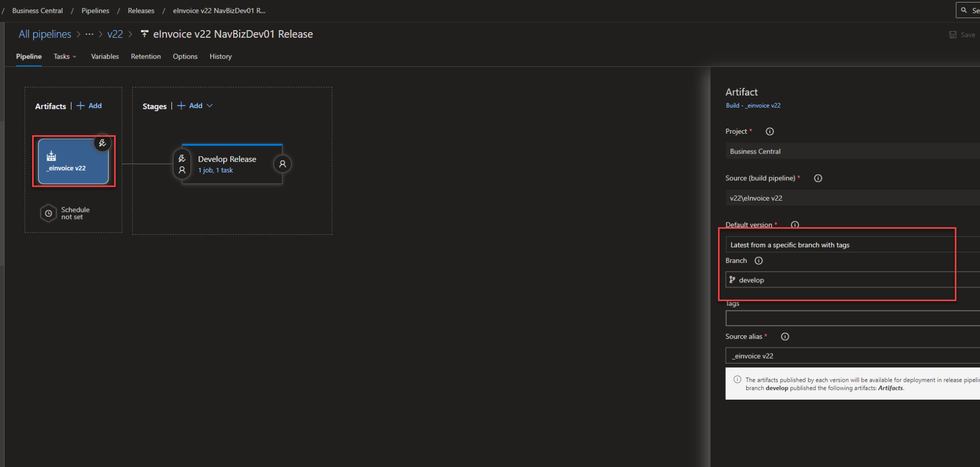The image size is (980, 467).
Task: Click the Project field Business Central
Action: click(x=852, y=151)
